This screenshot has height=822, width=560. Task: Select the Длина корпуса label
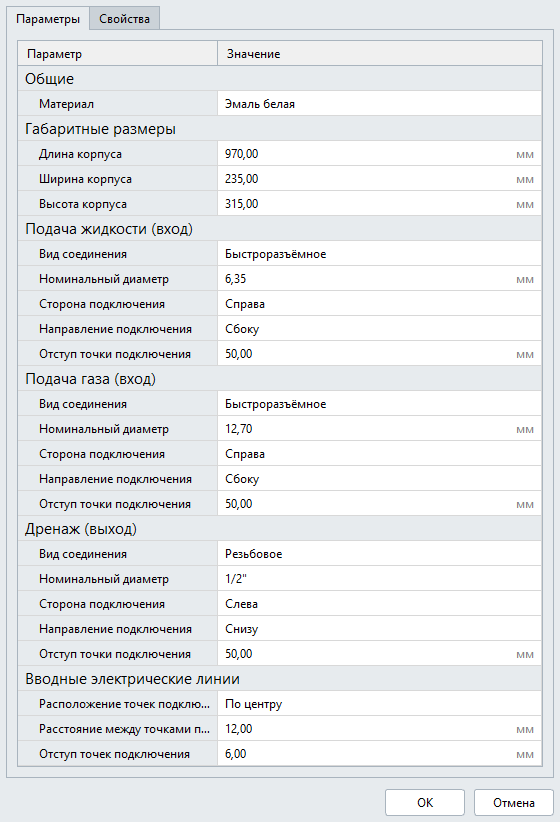pos(80,154)
